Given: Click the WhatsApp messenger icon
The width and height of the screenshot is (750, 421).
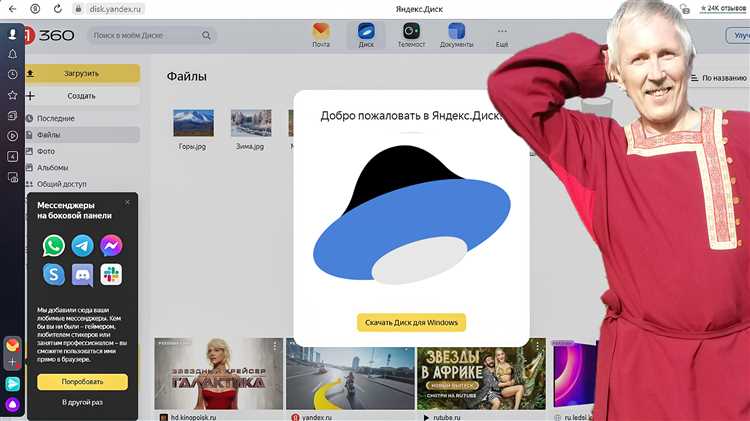Looking at the screenshot, I should (x=54, y=245).
